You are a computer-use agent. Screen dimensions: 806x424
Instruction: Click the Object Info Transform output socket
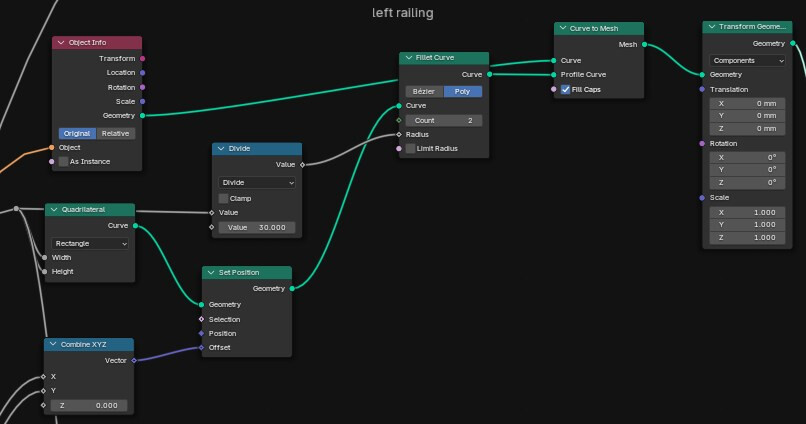(x=142, y=59)
